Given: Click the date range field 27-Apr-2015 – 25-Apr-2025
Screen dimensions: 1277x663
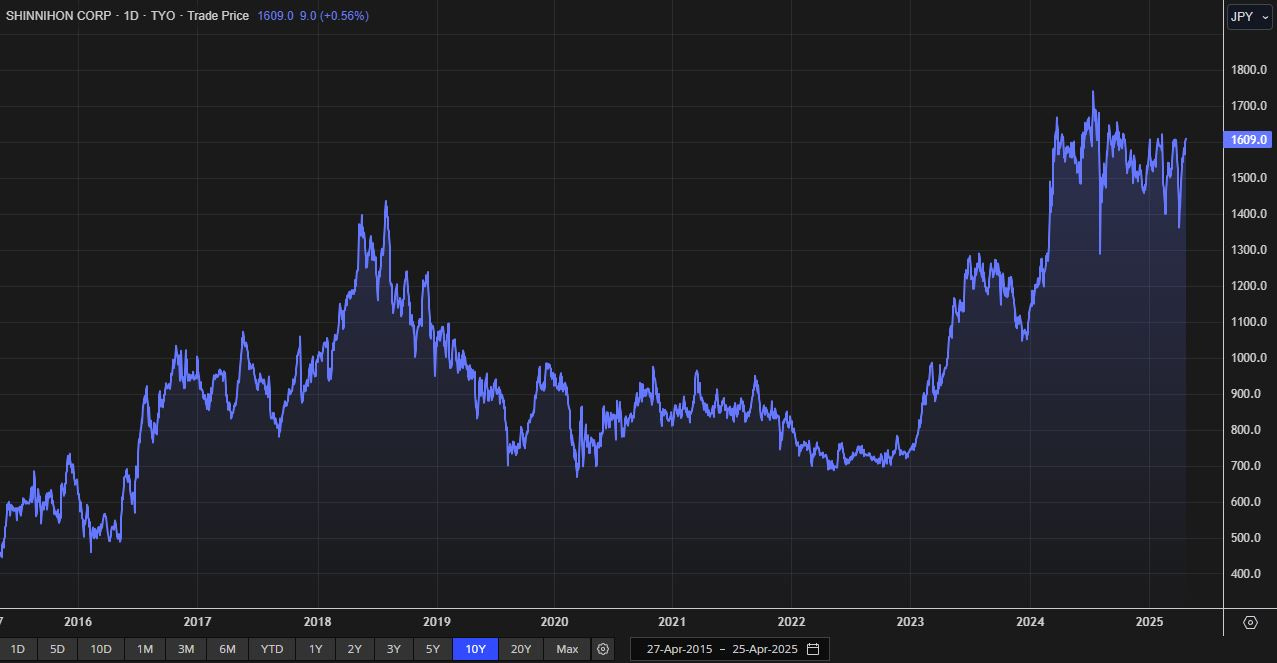Looking at the screenshot, I should click(x=730, y=649).
